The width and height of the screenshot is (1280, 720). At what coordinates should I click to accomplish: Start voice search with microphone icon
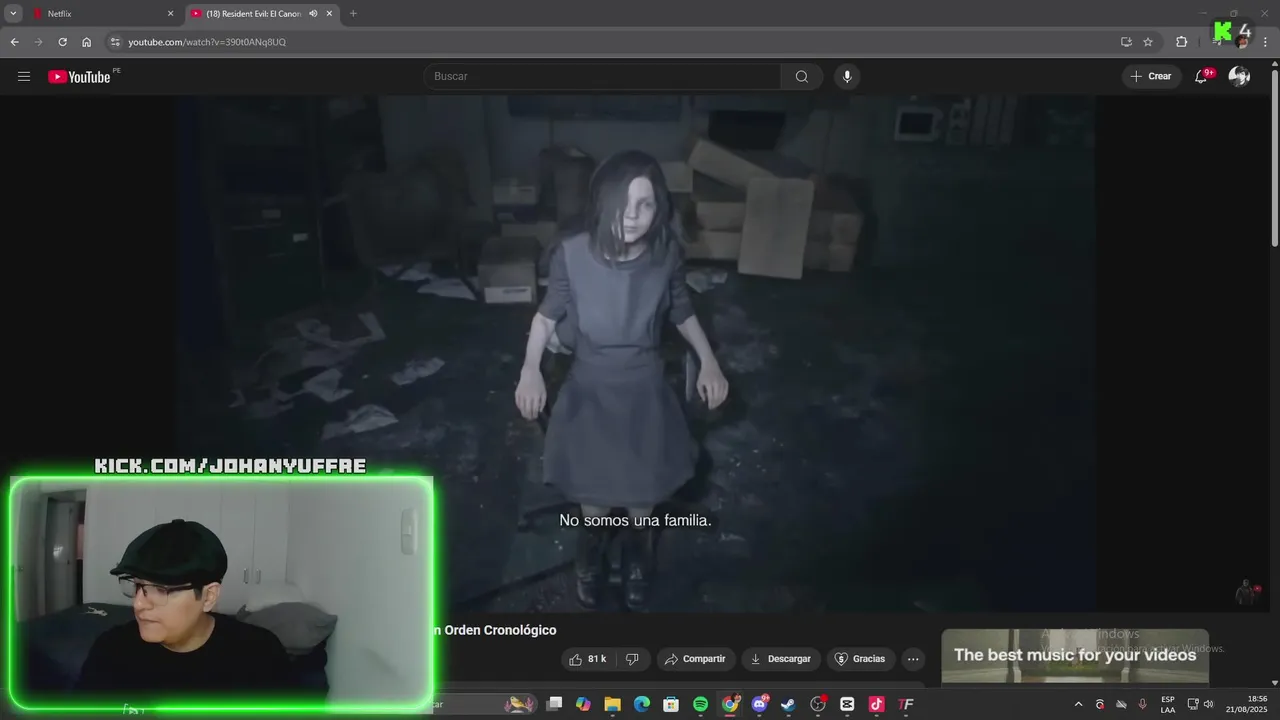(847, 77)
